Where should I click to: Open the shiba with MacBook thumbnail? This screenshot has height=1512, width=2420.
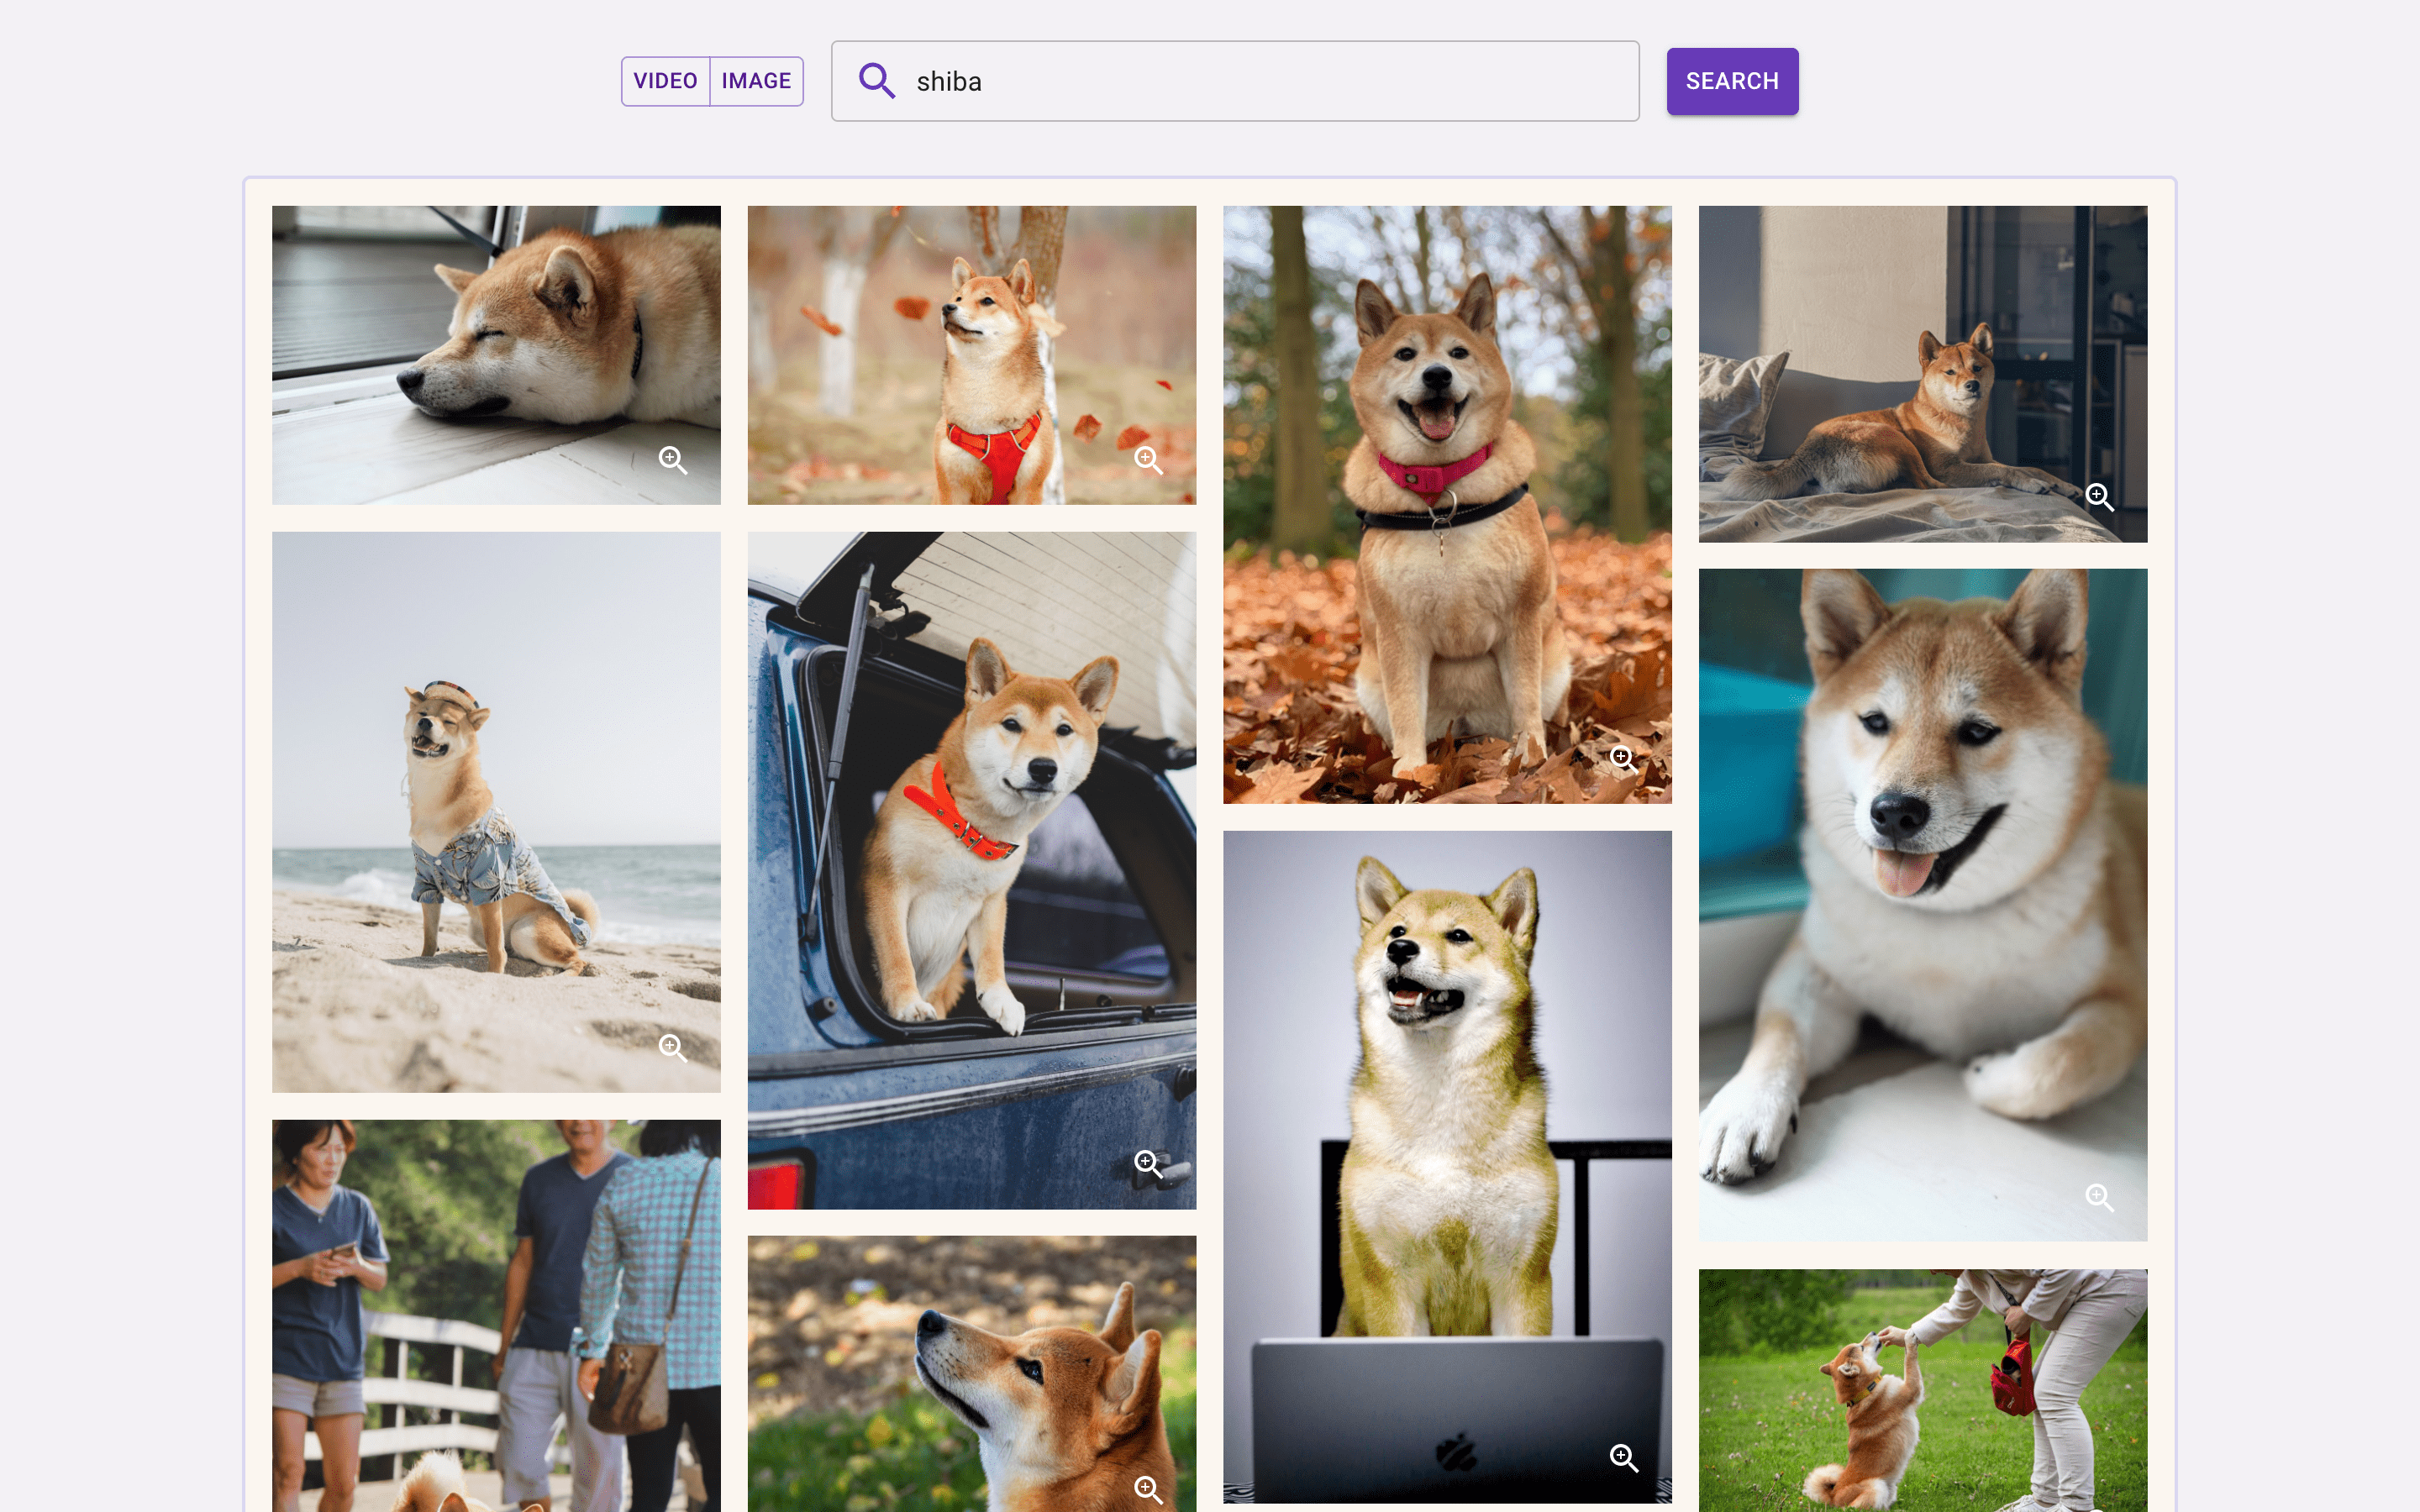[1447, 1166]
